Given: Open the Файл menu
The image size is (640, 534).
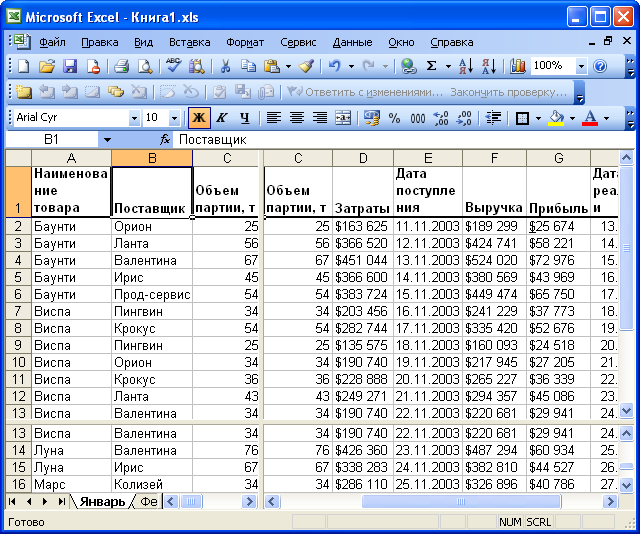Looking at the screenshot, I should tap(52, 42).
